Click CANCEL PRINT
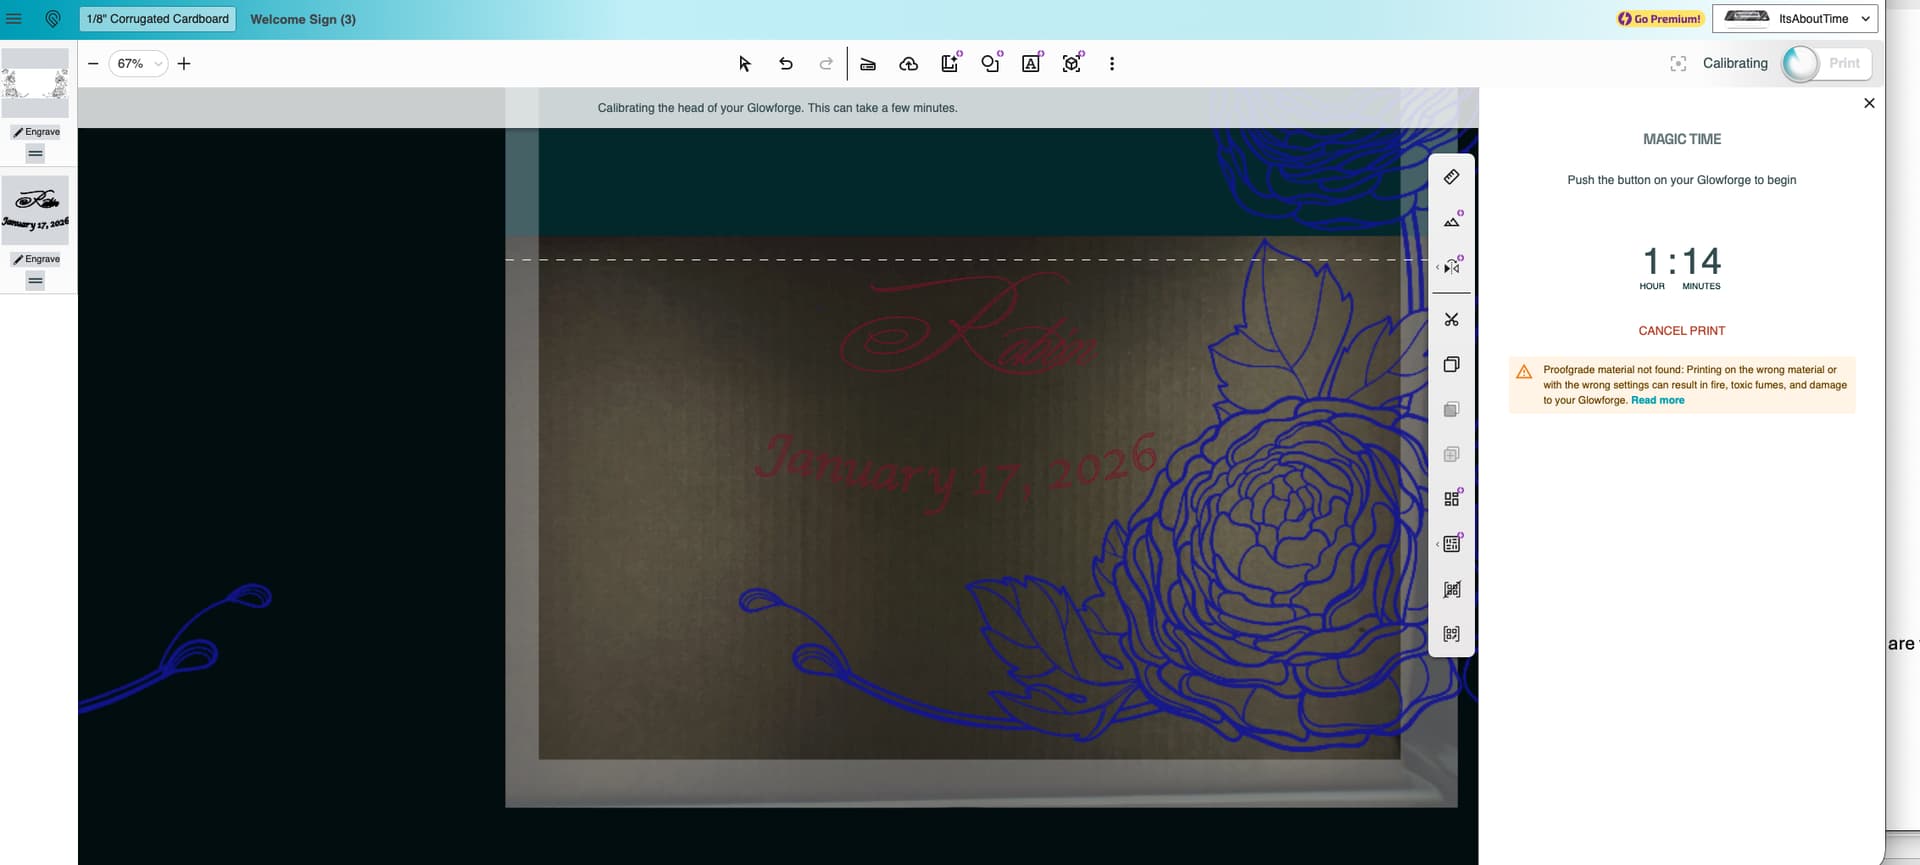Image resolution: width=1920 pixels, height=865 pixels. 1681,331
